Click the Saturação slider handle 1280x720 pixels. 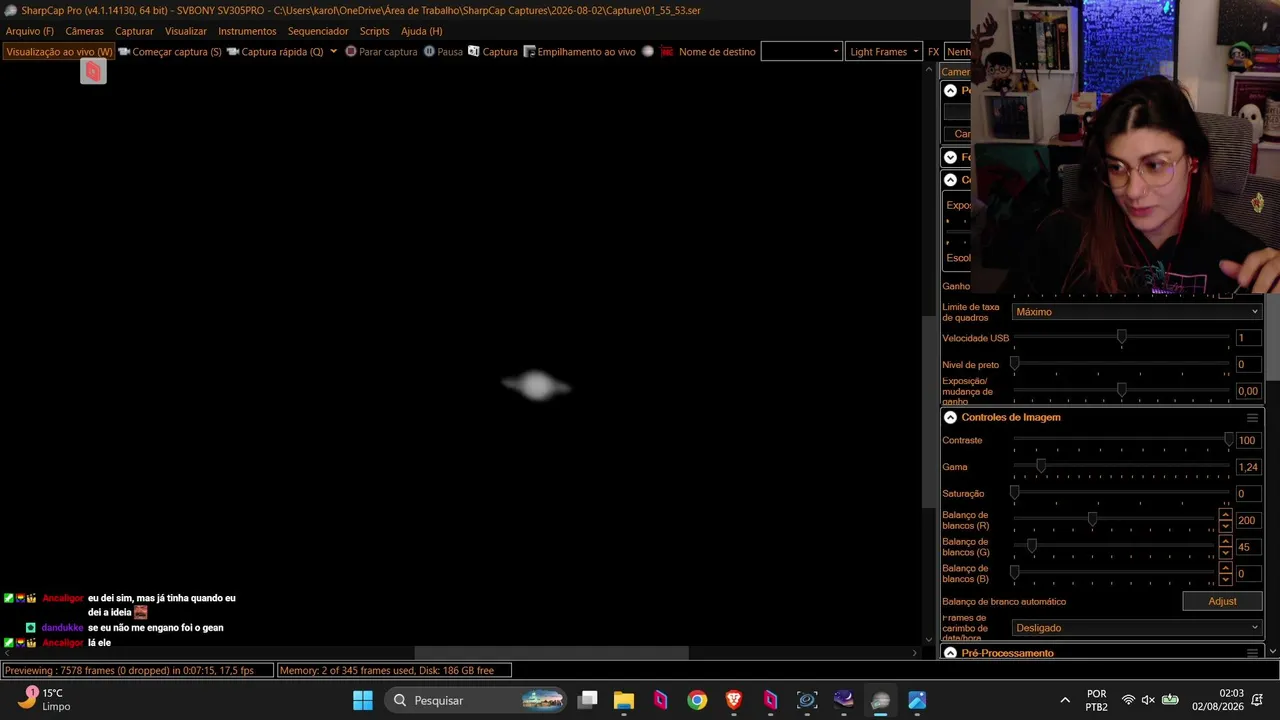pos(1015,493)
